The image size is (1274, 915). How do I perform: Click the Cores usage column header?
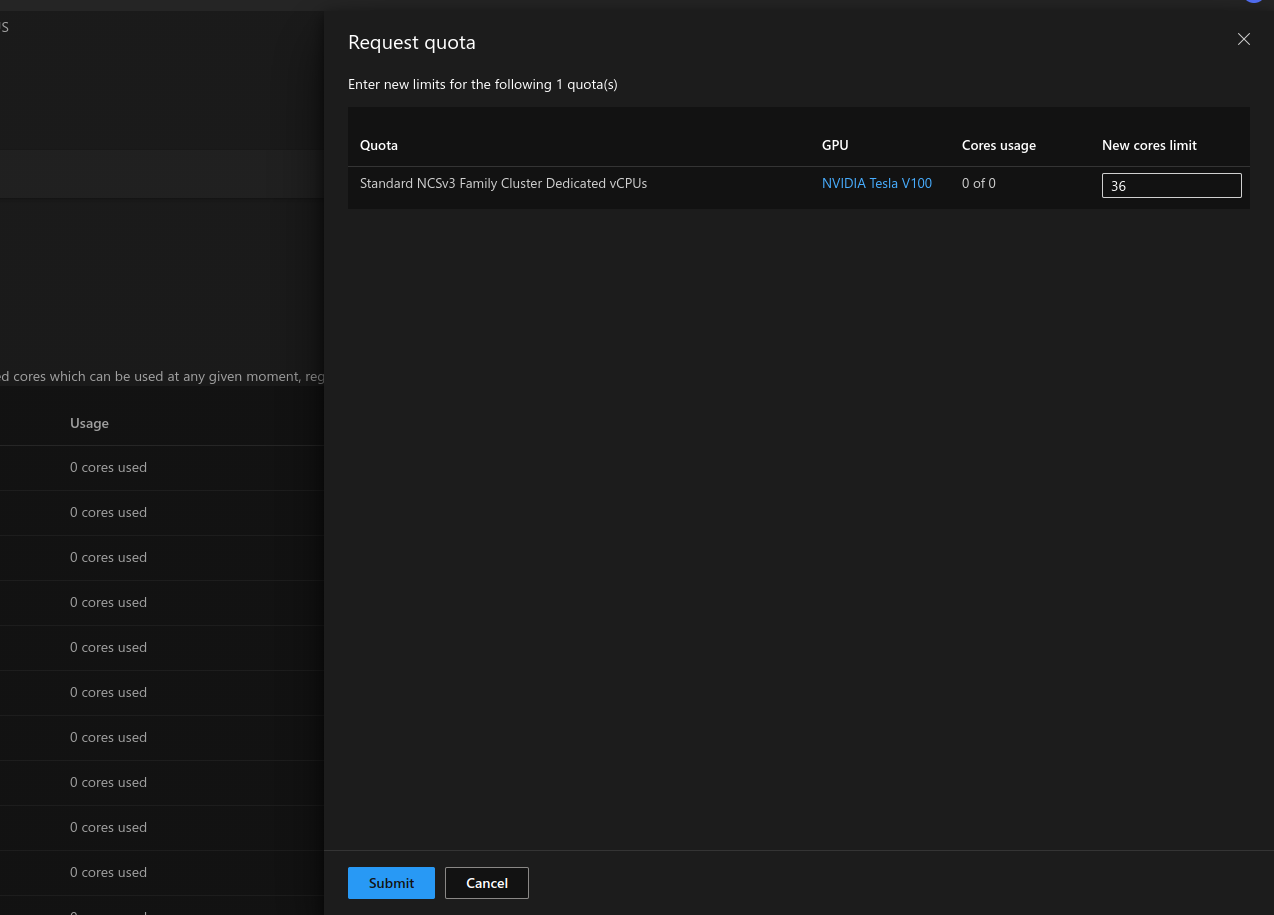point(999,145)
